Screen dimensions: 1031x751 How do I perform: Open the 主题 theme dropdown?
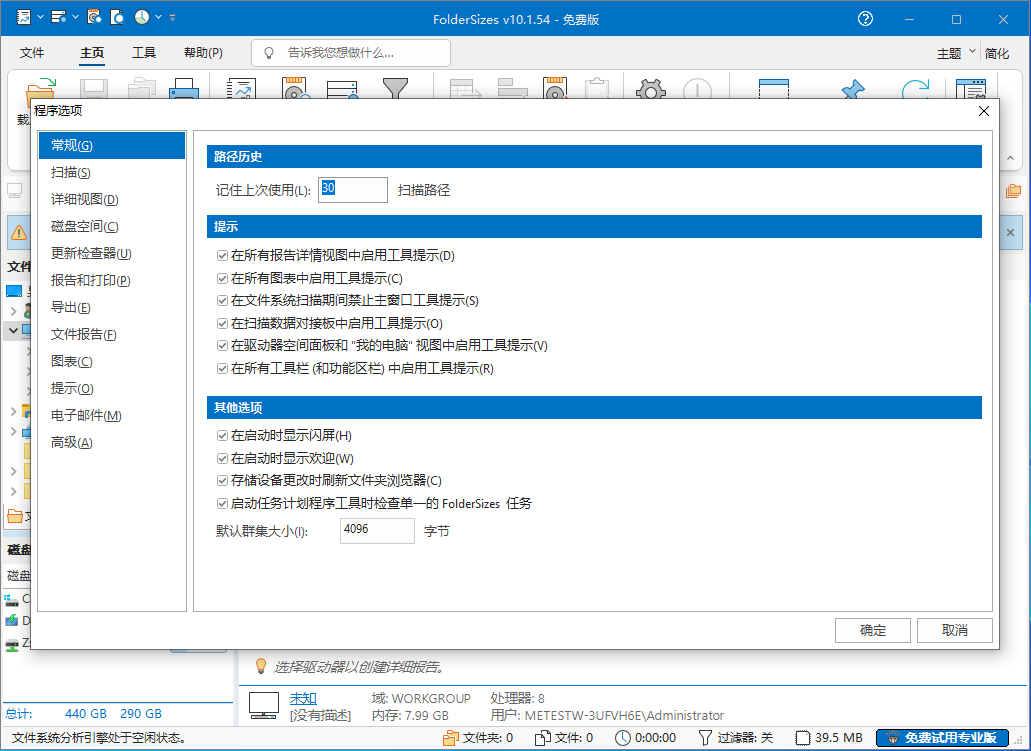[x=956, y=53]
